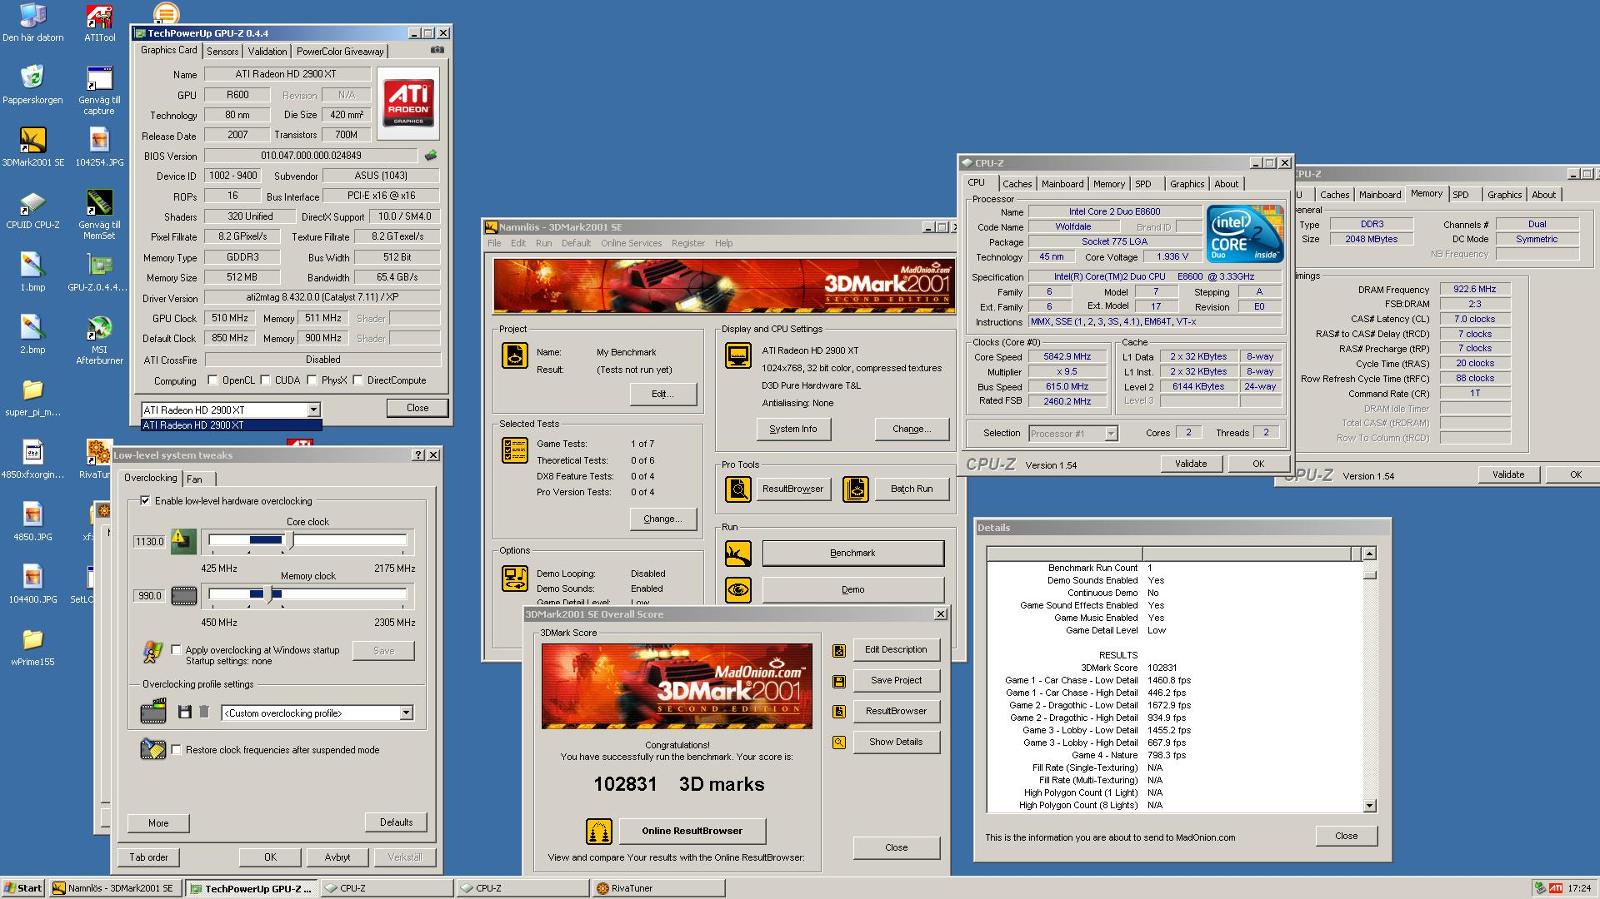Click the Details list scroll down arrow
The image size is (1600, 899).
click(x=1369, y=805)
